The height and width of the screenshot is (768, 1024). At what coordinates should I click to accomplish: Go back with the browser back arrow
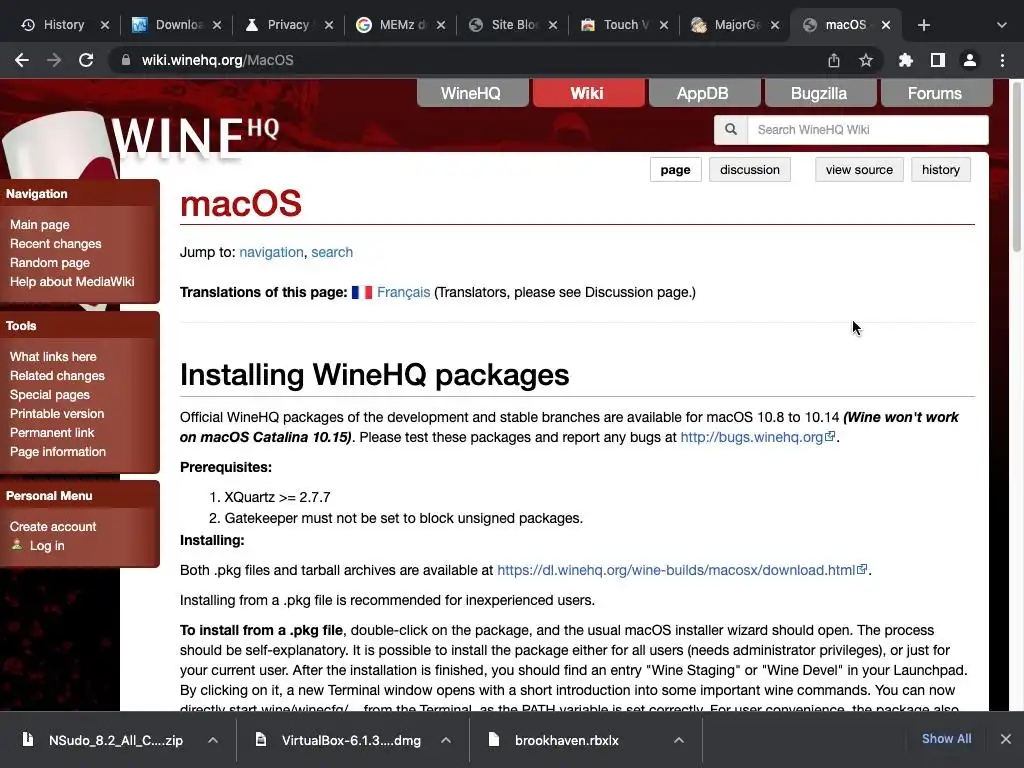pyautogui.click(x=22, y=60)
